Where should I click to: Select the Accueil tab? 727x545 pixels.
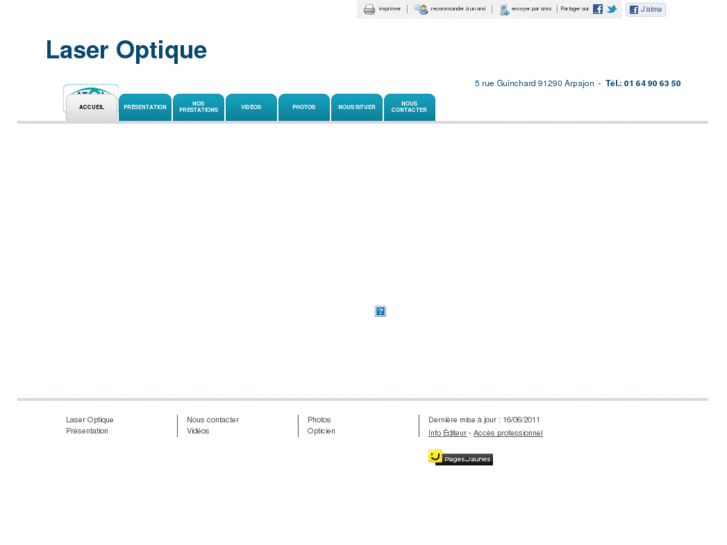pyautogui.click(x=91, y=107)
